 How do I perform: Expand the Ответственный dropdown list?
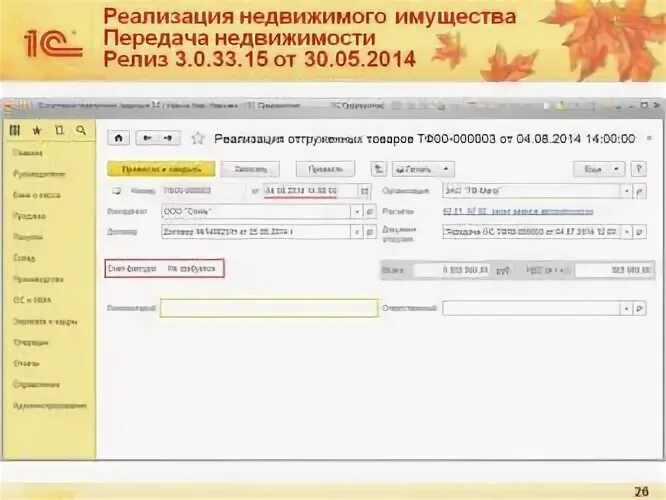[x=626, y=308]
